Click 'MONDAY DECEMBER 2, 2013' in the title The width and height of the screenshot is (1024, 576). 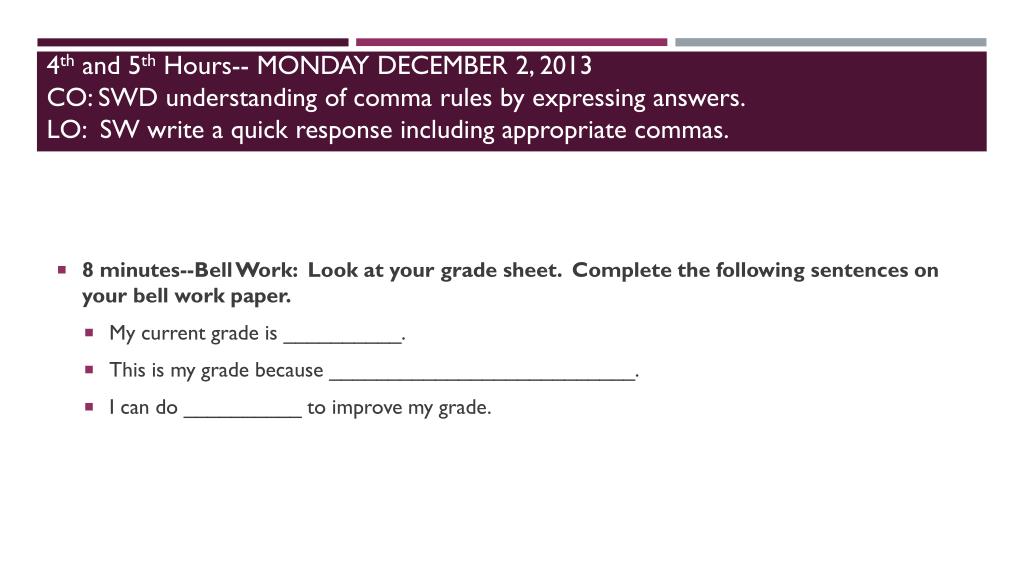tap(424, 66)
